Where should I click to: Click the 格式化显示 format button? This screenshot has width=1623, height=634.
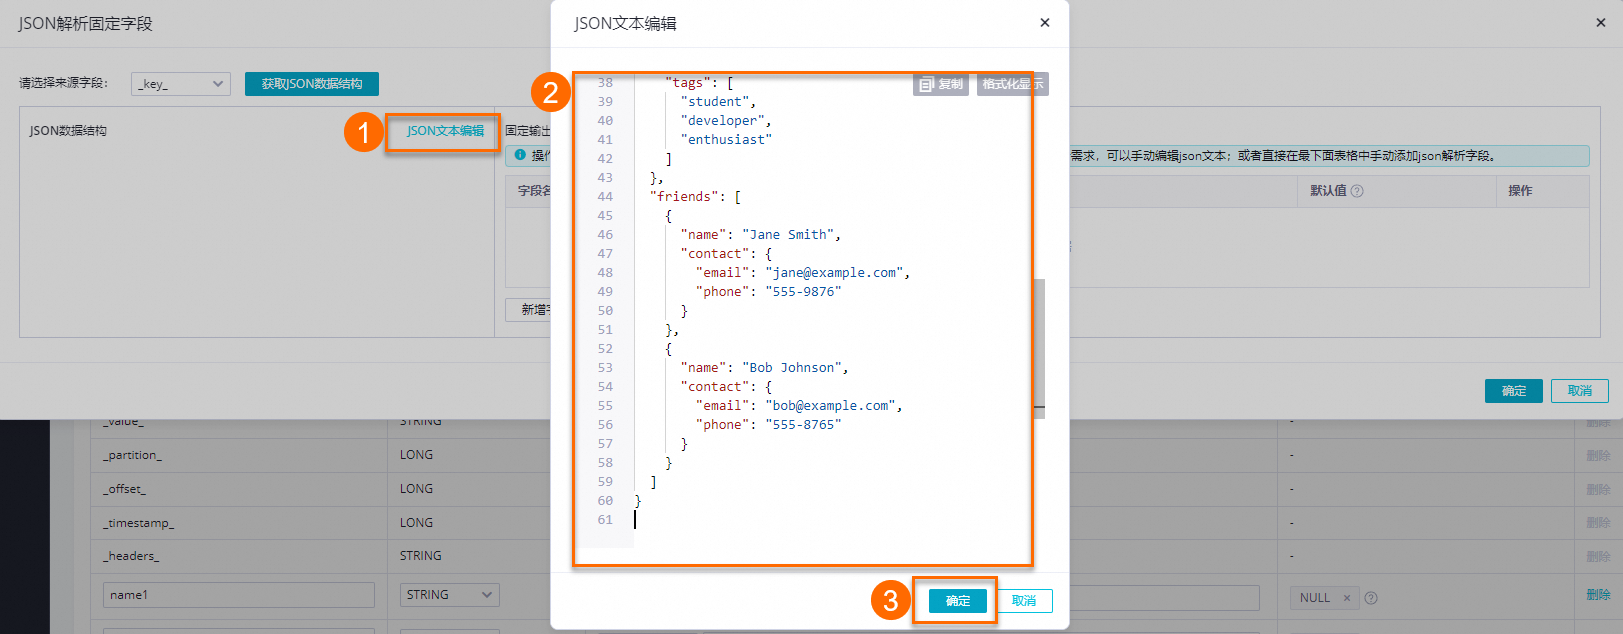pyautogui.click(x=1012, y=84)
